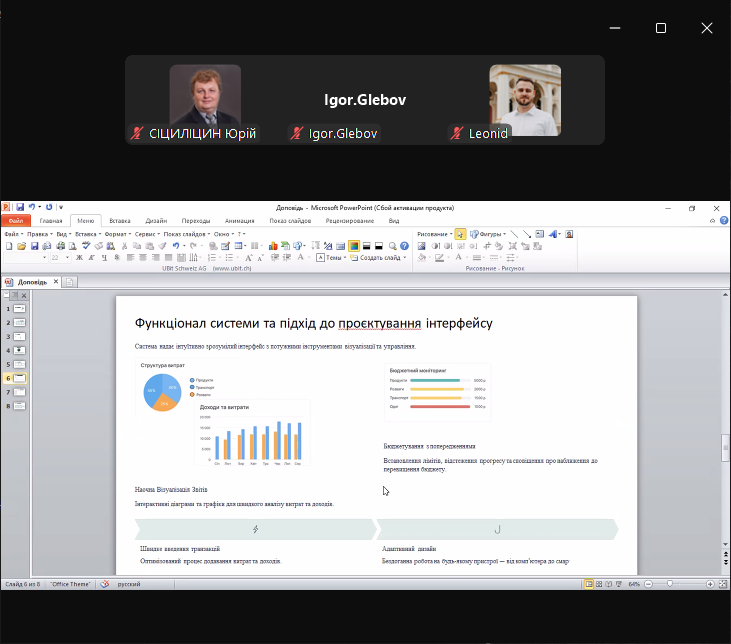Toggle muted microphone icon for СІЦИЛІЦИН Юрій
This screenshot has height=644, width=731.
[x=137, y=133]
